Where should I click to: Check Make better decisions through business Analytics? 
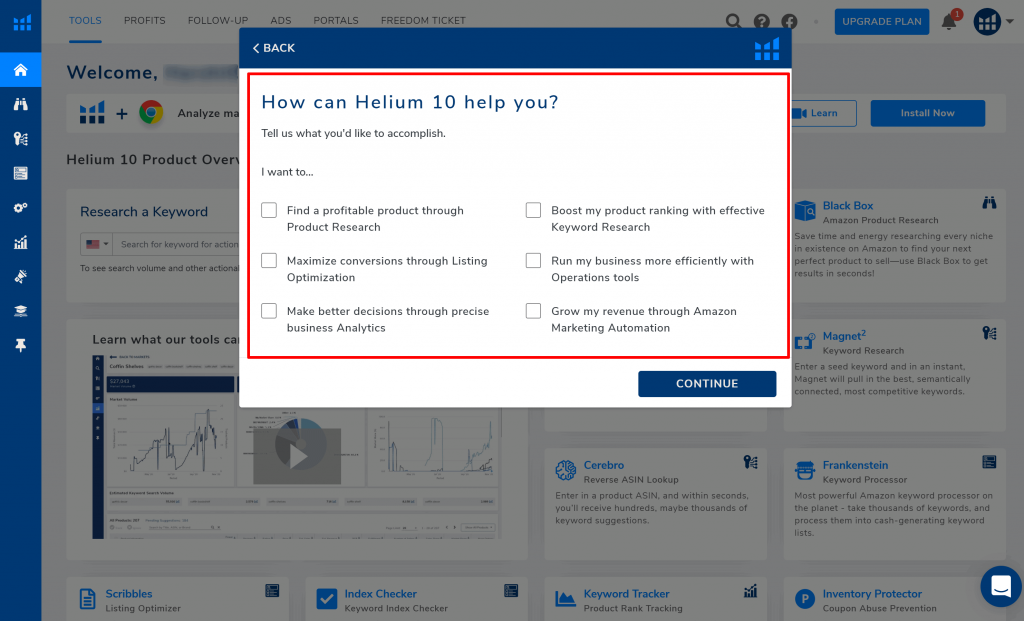click(269, 311)
